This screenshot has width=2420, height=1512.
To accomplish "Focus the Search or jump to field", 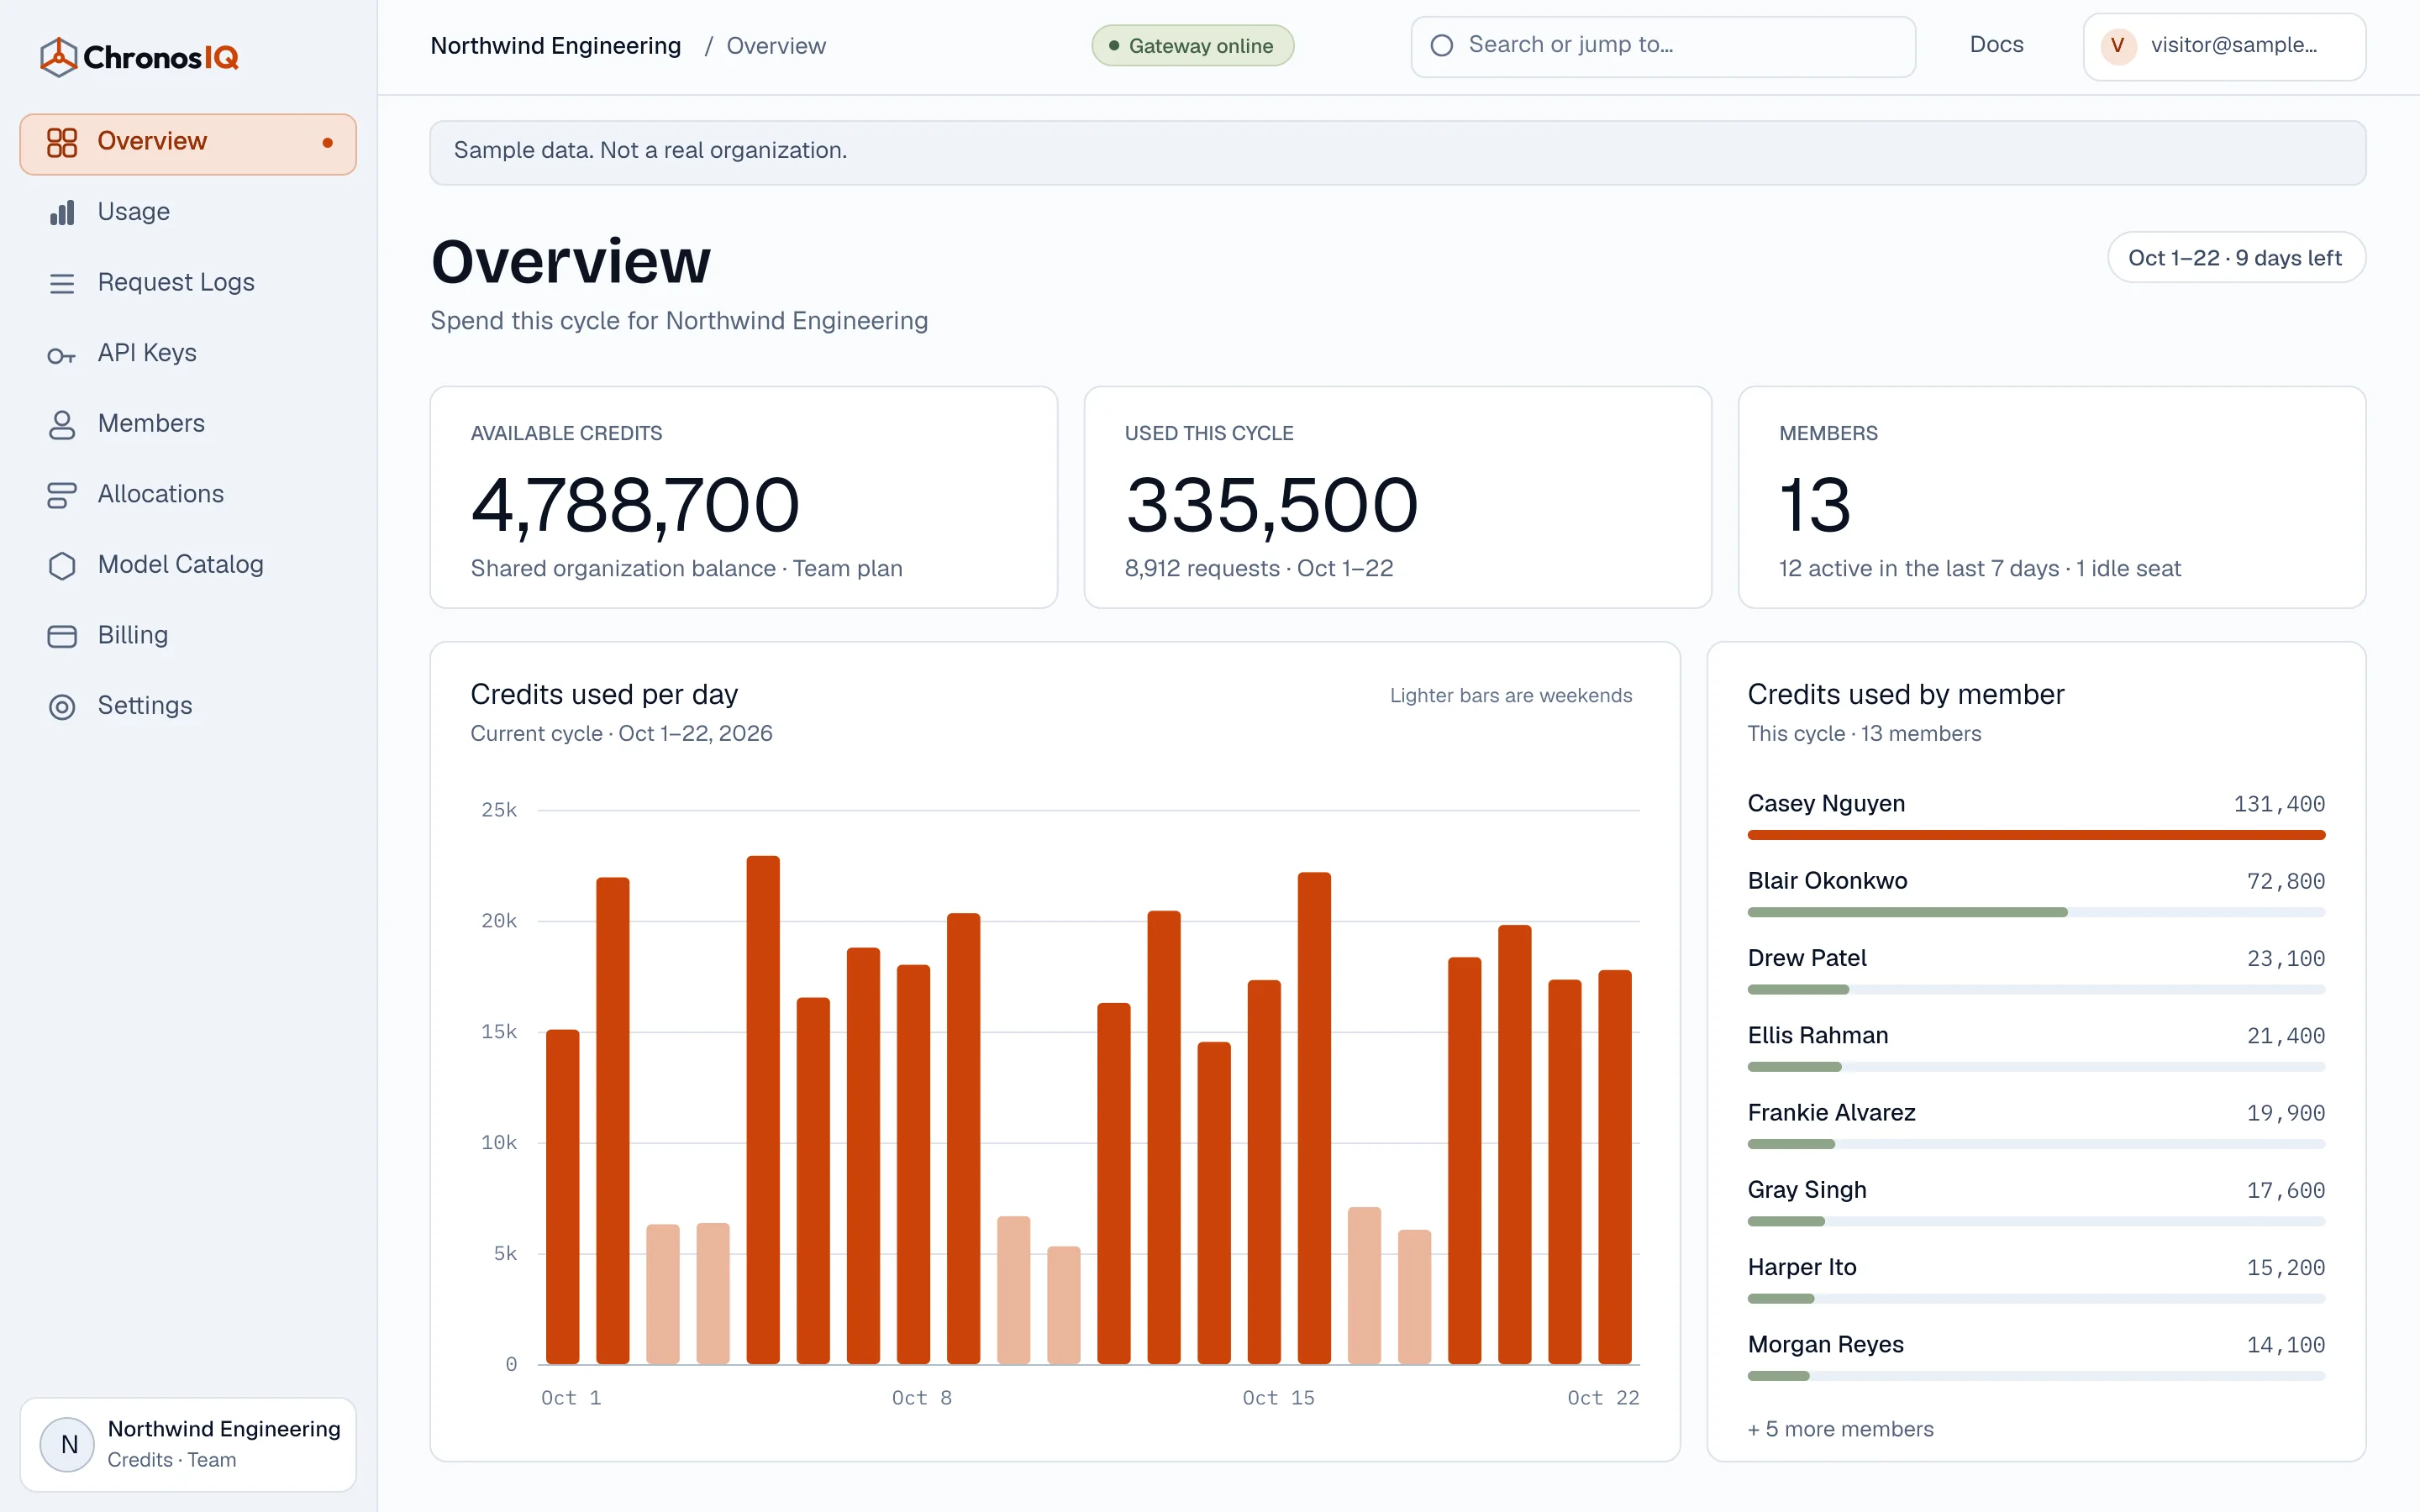I will tap(1663, 46).
